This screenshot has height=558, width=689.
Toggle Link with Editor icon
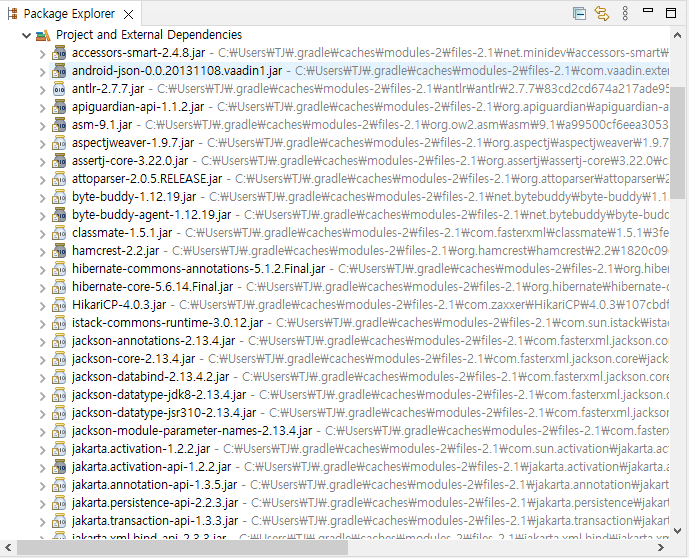pos(602,14)
